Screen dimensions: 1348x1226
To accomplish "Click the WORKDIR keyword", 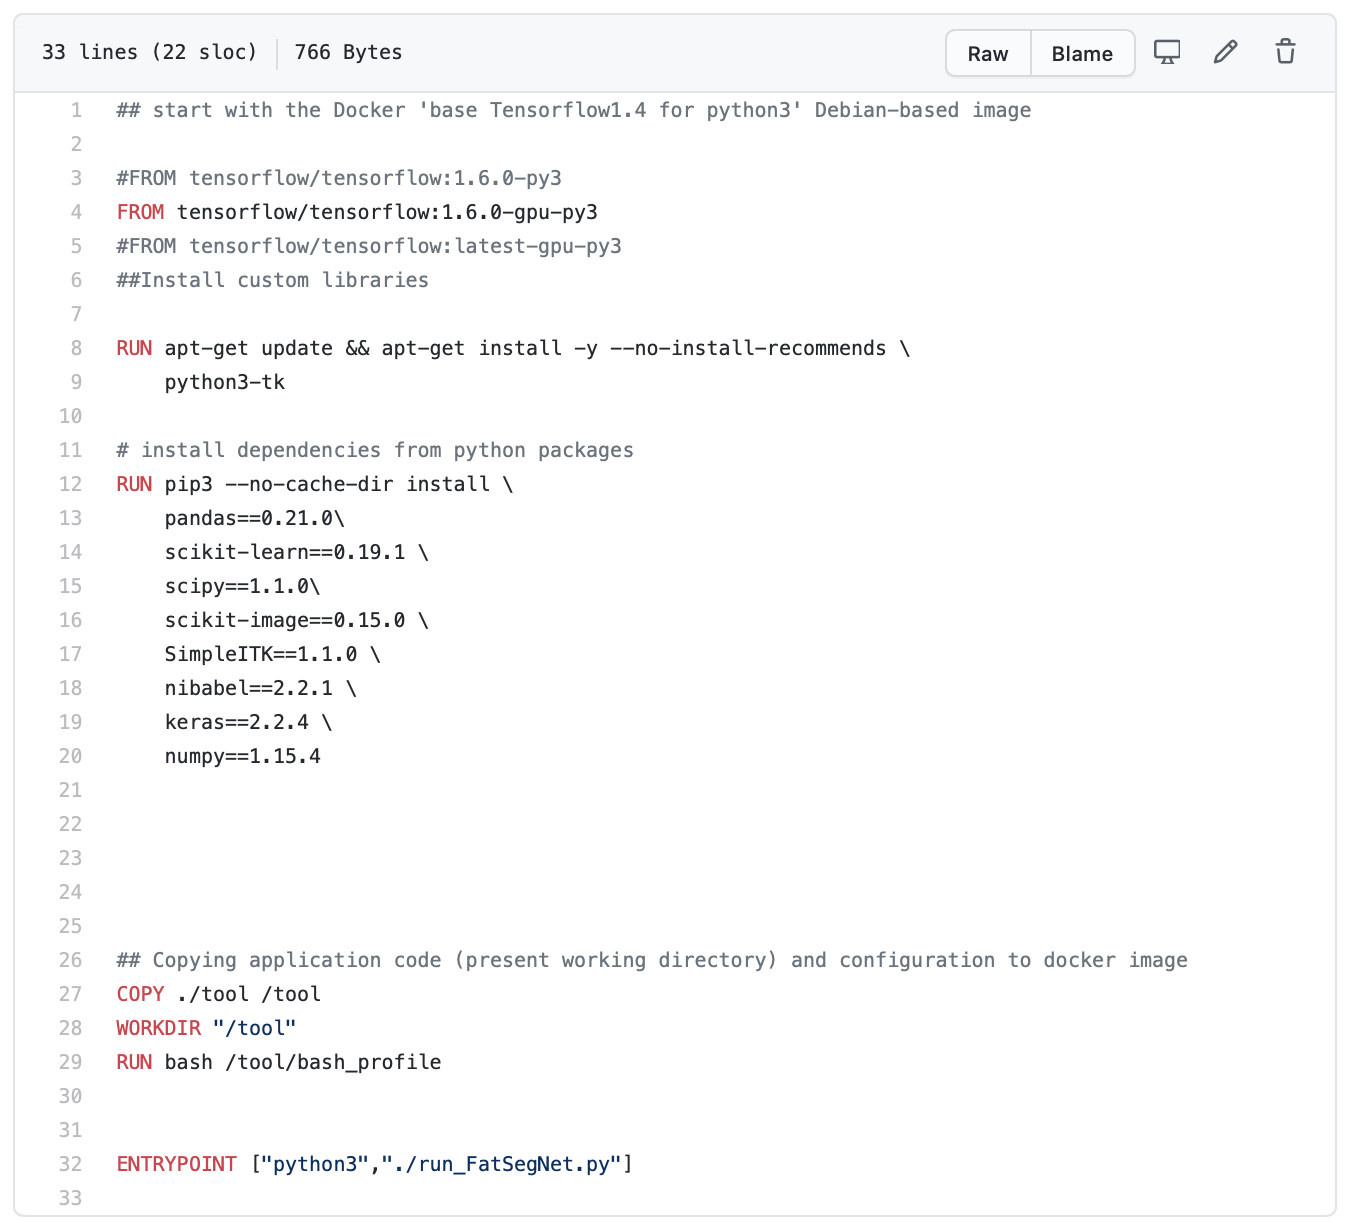I will [x=158, y=1028].
